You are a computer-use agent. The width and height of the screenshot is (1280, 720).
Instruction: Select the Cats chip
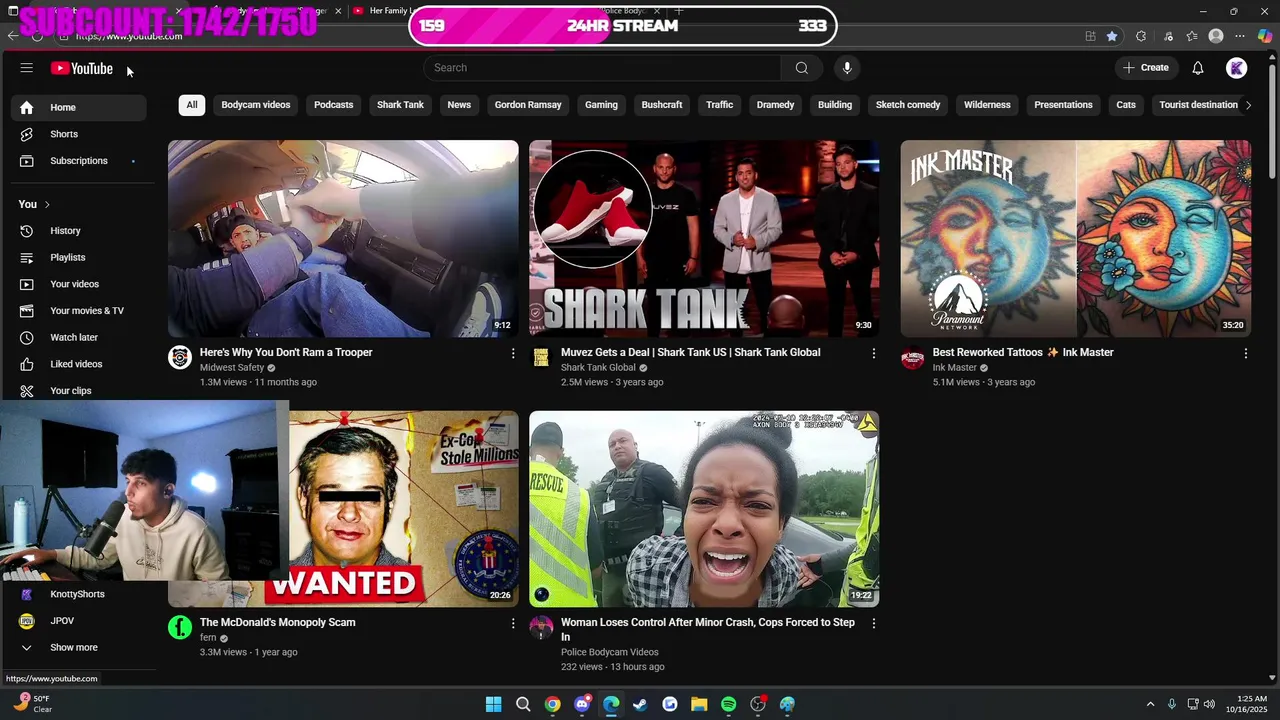(1126, 105)
